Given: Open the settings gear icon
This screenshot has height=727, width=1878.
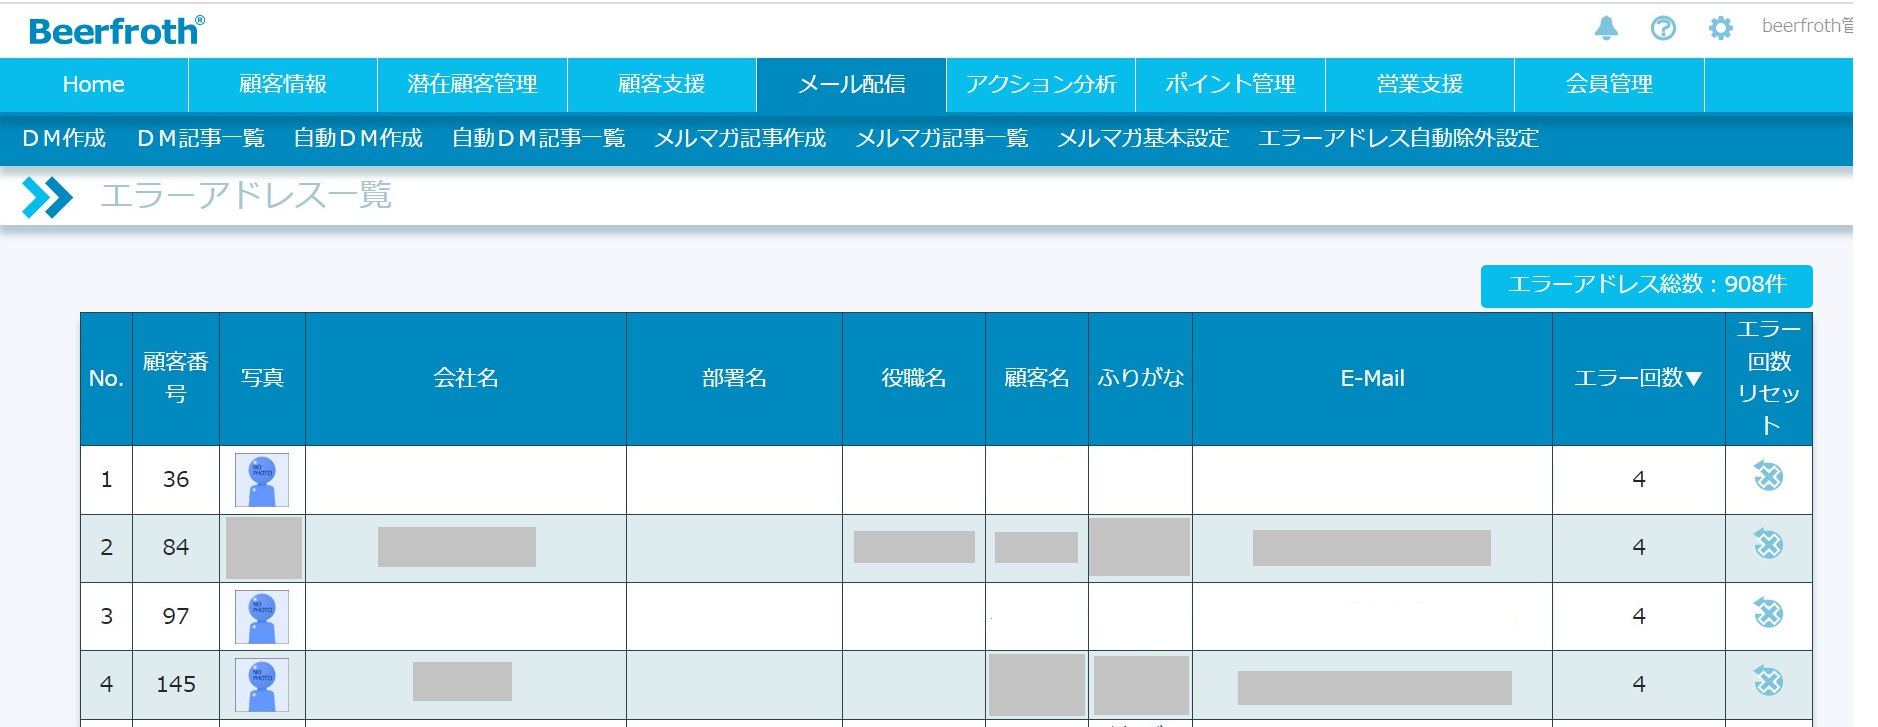Looking at the screenshot, I should pyautogui.click(x=1720, y=28).
